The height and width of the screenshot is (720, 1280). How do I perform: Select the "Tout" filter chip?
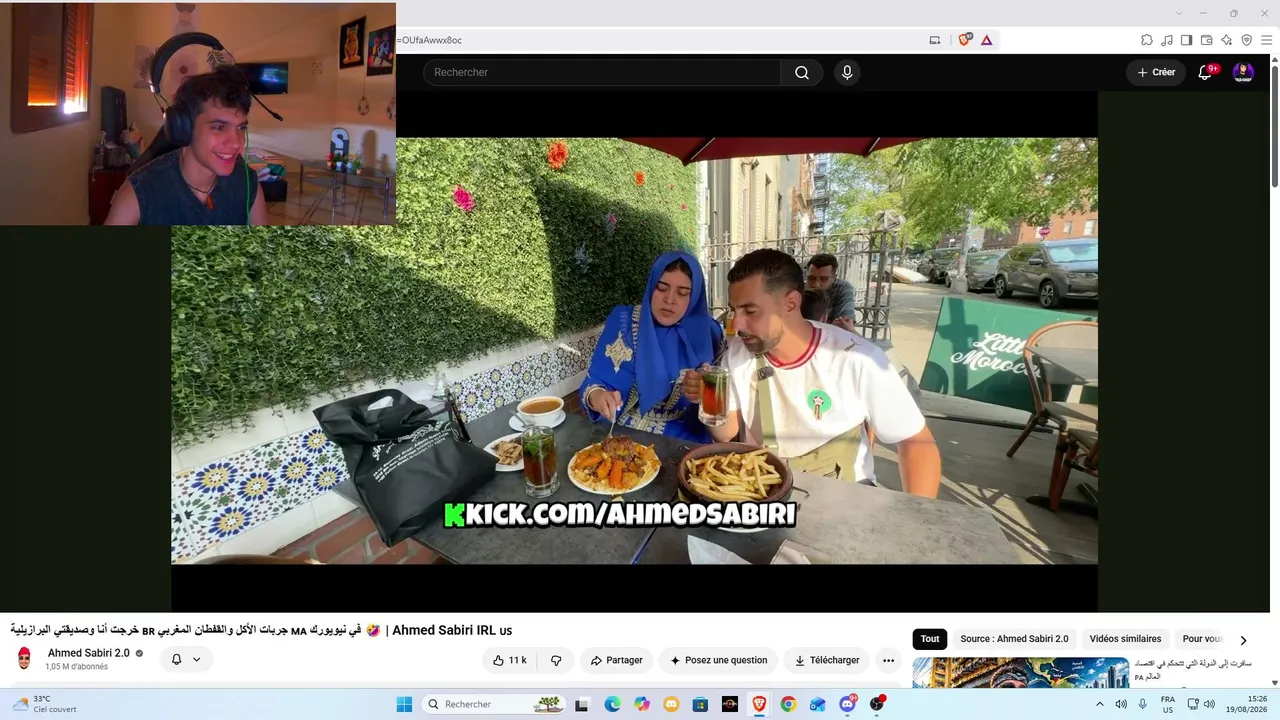[x=930, y=639]
